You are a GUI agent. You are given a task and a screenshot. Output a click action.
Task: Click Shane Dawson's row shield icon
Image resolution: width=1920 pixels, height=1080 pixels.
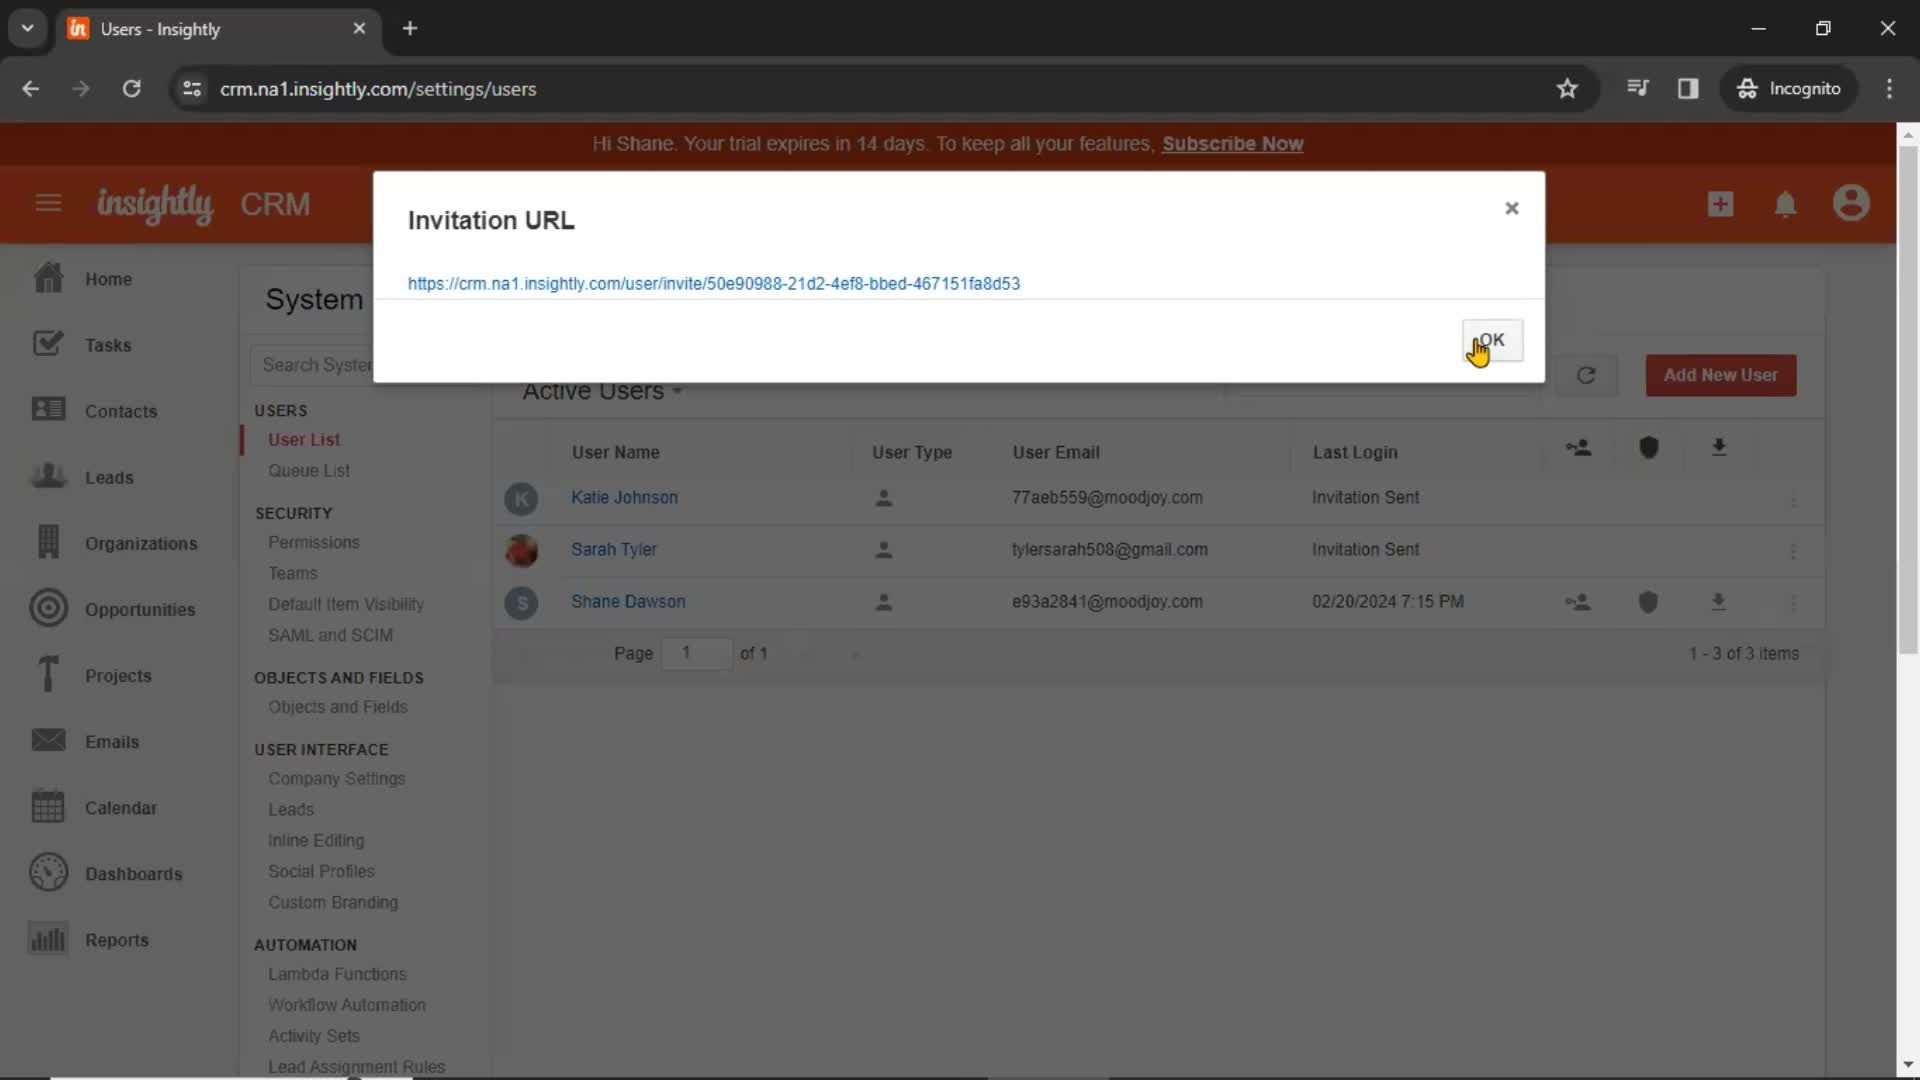point(1649,602)
